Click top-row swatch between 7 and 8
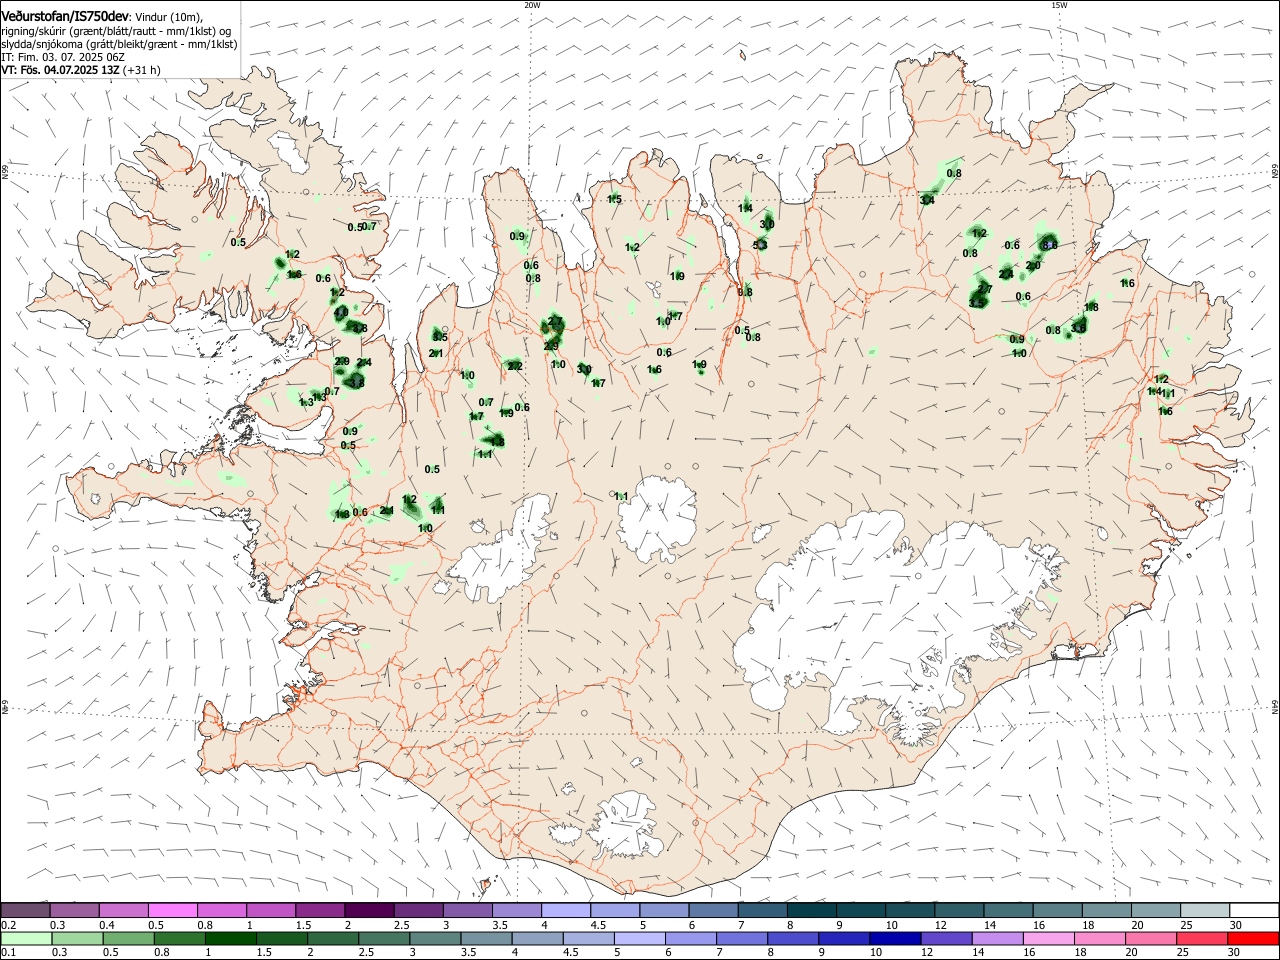The height and width of the screenshot is (960, 1280). click(x=763, y=911)
